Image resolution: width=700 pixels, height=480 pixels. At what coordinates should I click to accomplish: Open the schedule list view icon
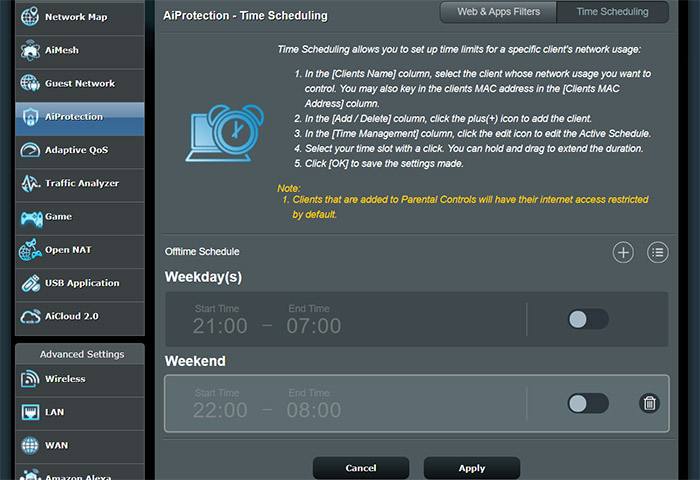tap(658, 252)
